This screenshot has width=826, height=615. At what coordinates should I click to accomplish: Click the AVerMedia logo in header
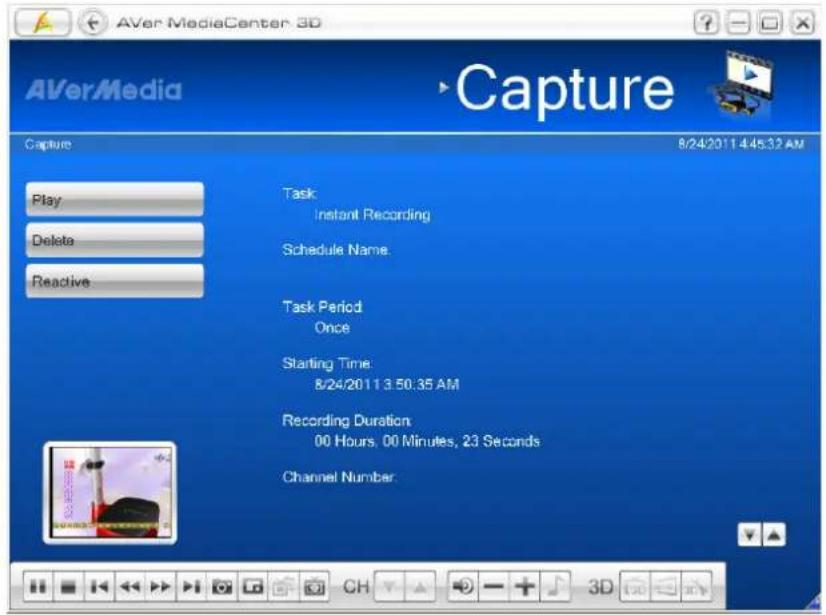103,90
